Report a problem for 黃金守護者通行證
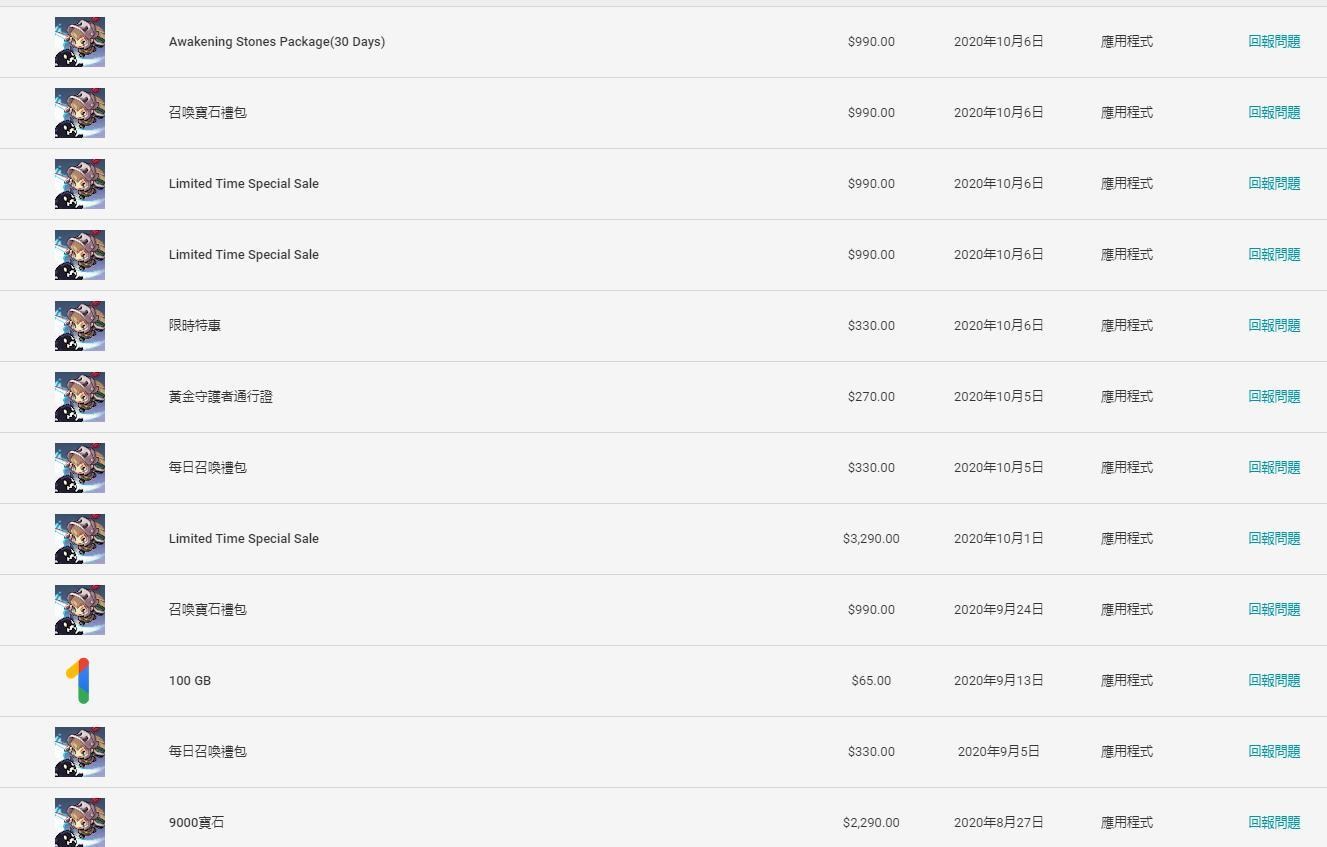1327x847 pixels. click(1274, 397)
